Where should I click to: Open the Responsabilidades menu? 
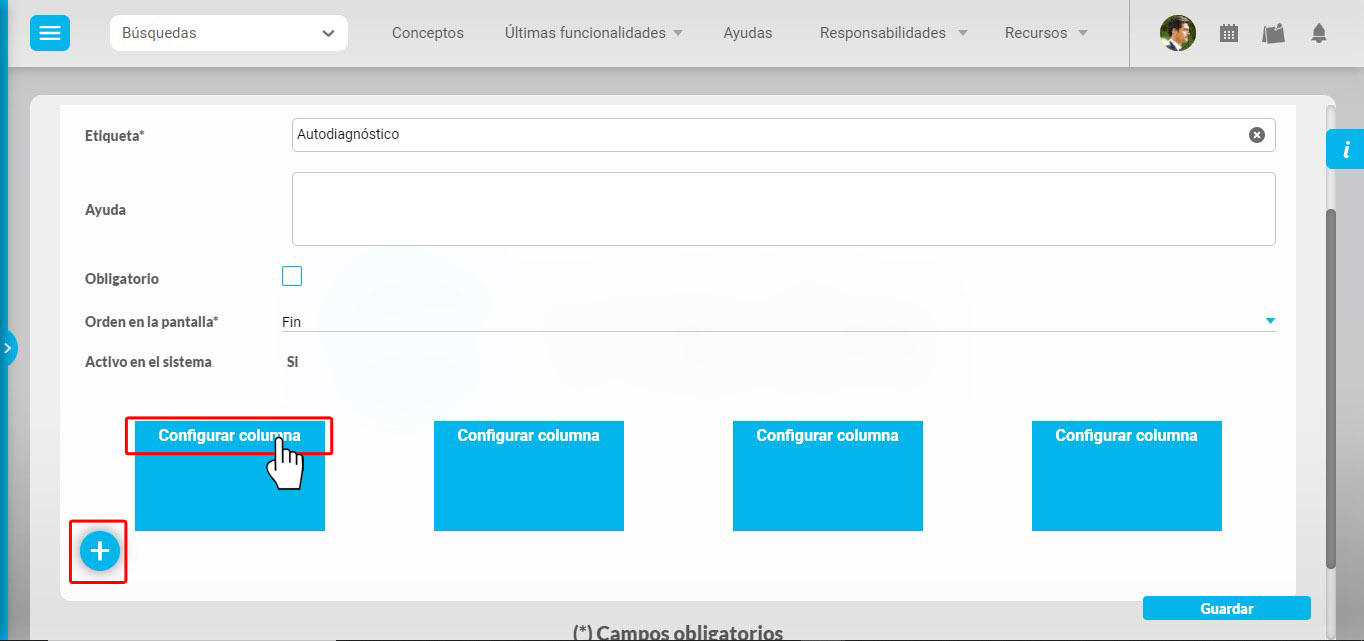coord(893,33)
